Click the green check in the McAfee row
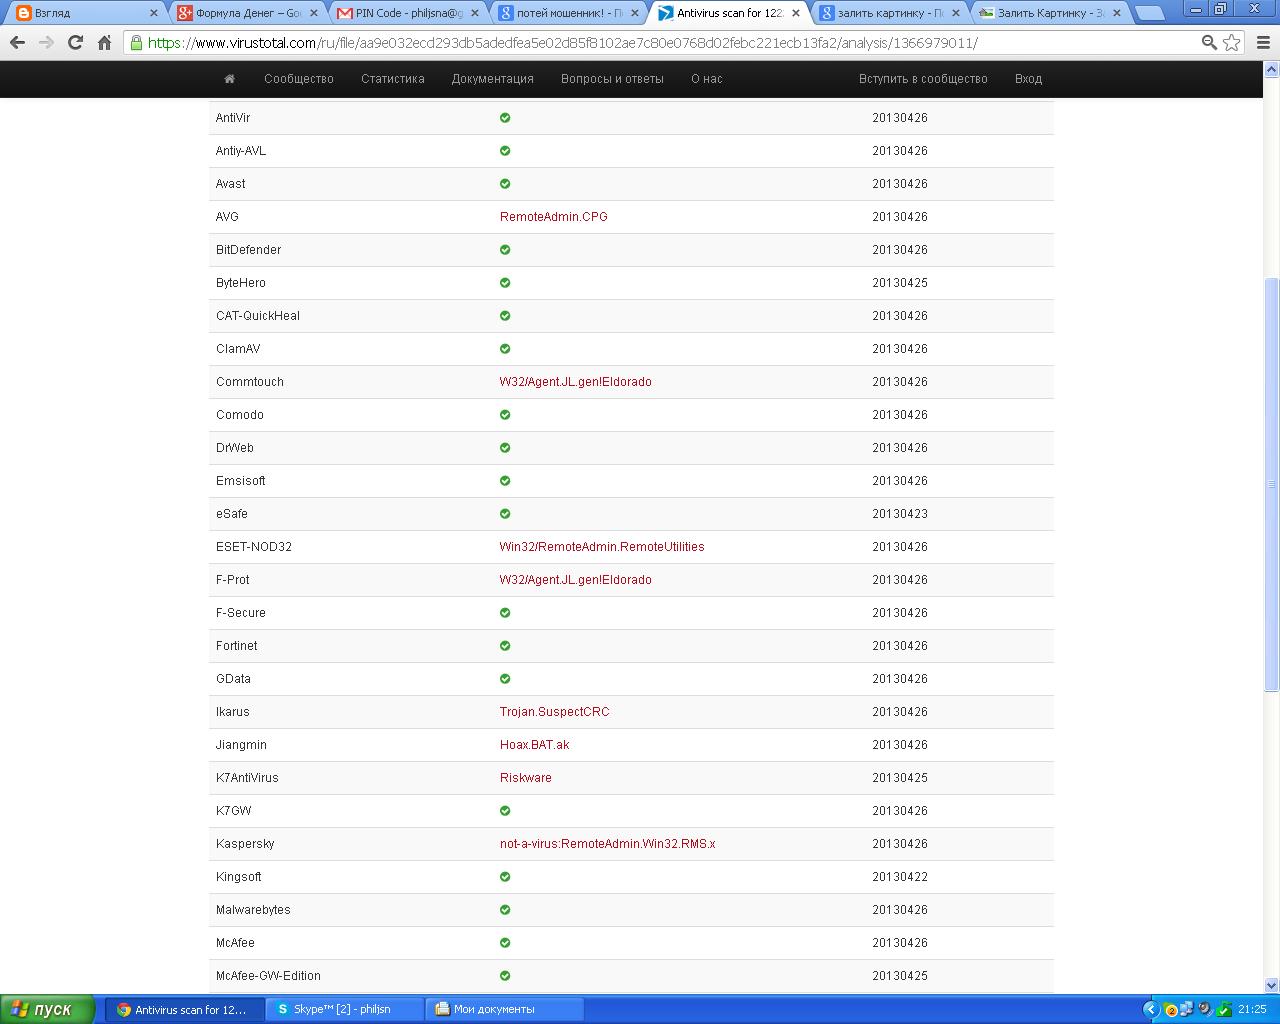The height and width of the screenshot is (1024, 1280). click(505, 943)
